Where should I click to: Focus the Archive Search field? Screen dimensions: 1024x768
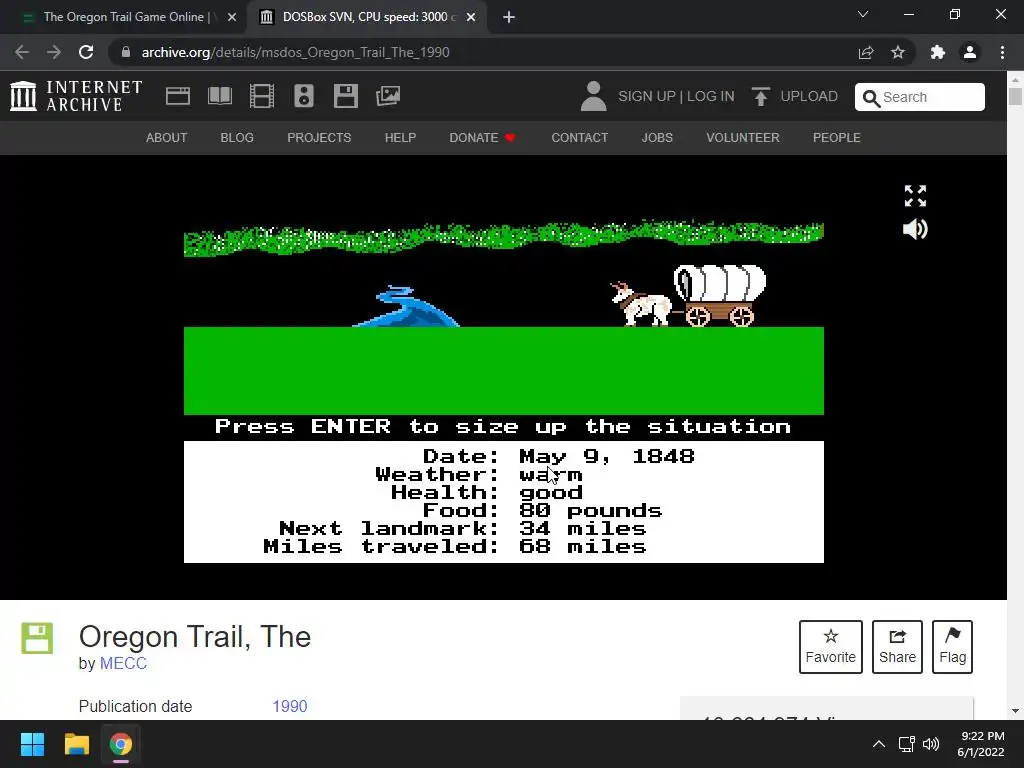tap(920, 97)
